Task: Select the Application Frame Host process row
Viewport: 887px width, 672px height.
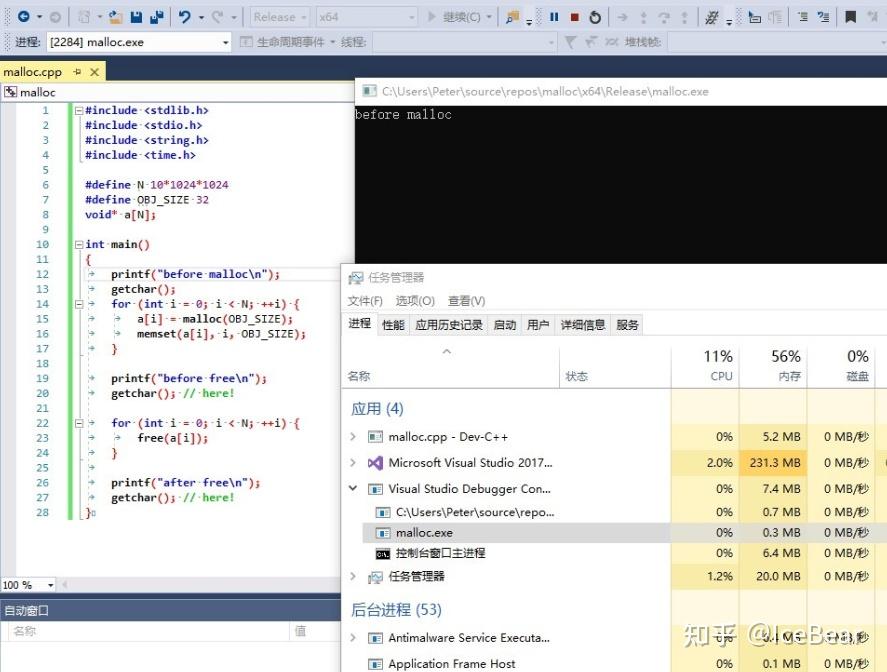Action: coord(614,664)
